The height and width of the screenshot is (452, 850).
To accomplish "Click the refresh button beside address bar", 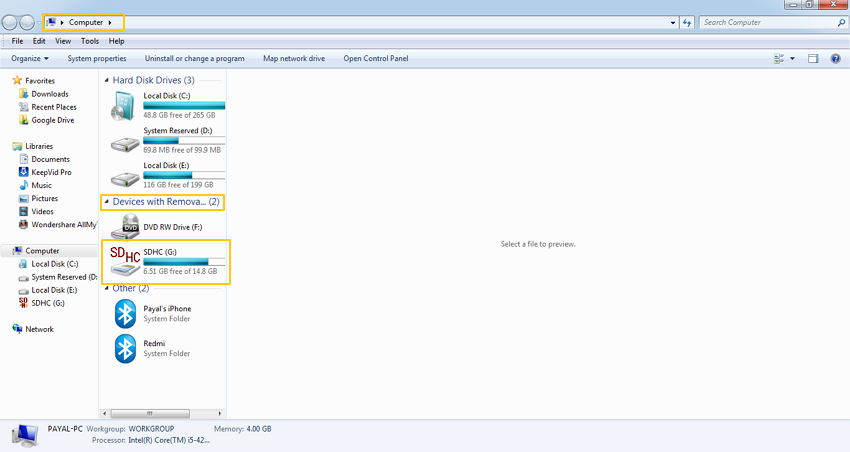I will pyautogui.click(x=687, y=23).
